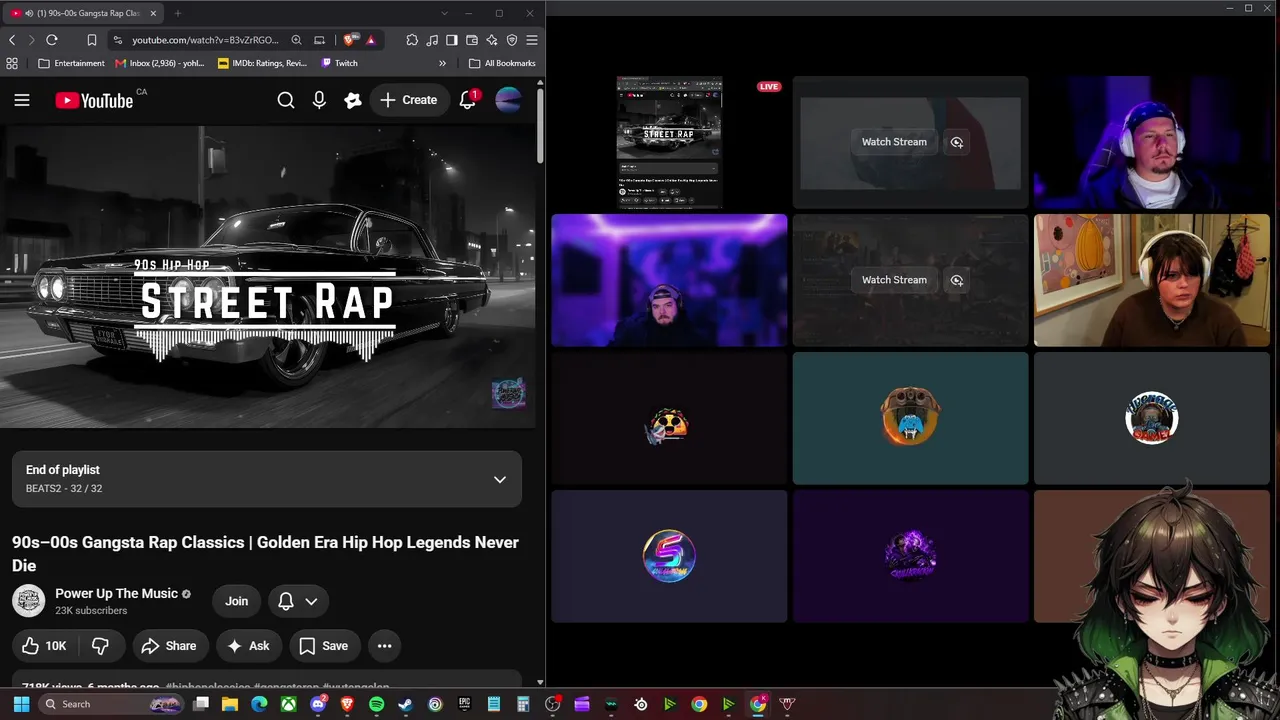Click the Street Rap video player
Screen dimensions: 1280x720
pyautogui.click(x=268, y=277)
